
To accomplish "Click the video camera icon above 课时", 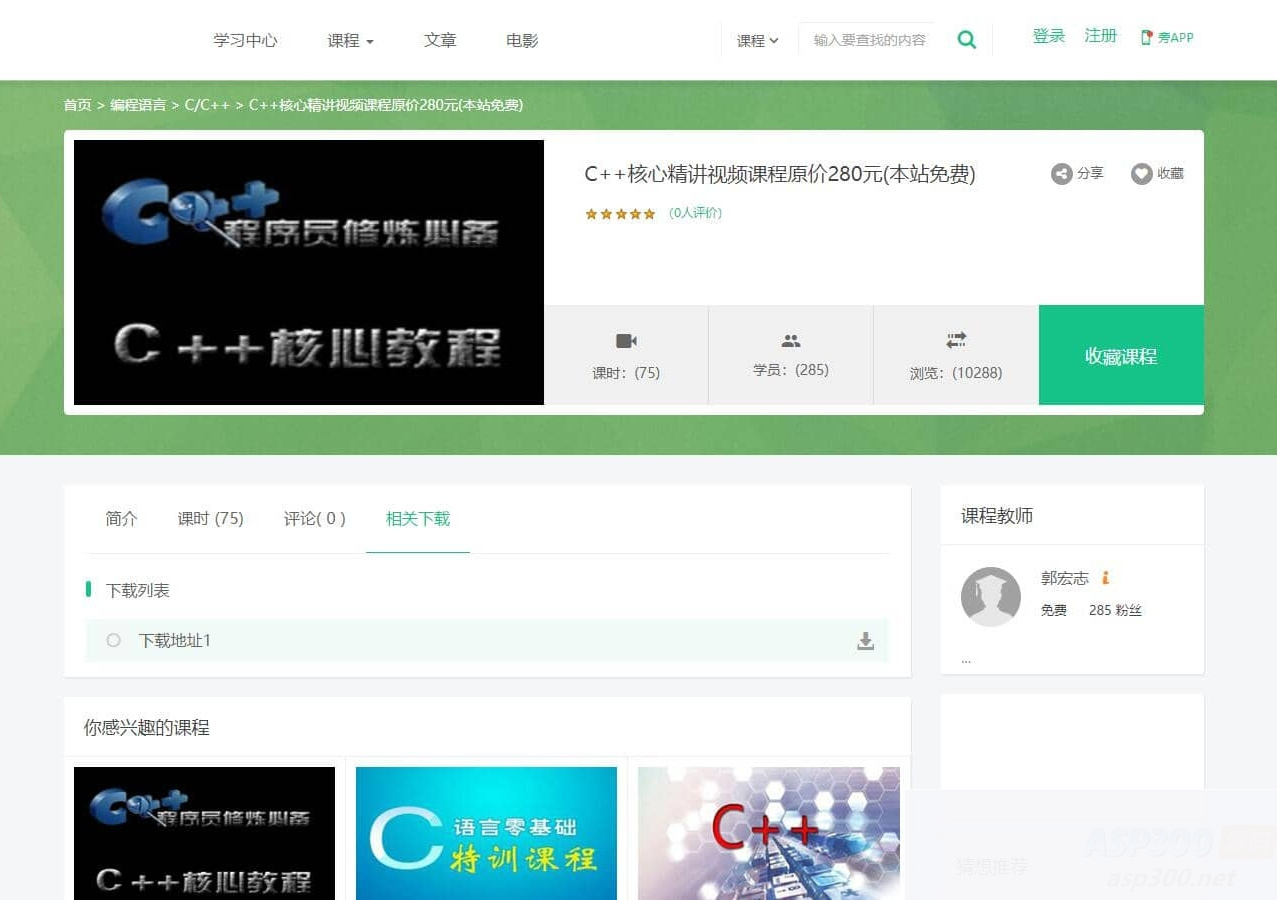I will (x=626, y=339).
